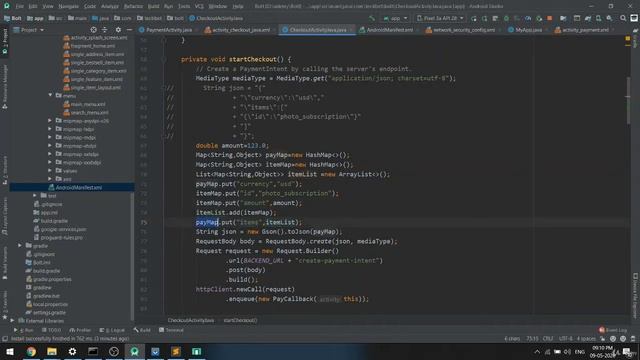Image resolution: width=640 pixels, height=360 pixels.
Task: Open the File menu
Action: pos(20,6)
